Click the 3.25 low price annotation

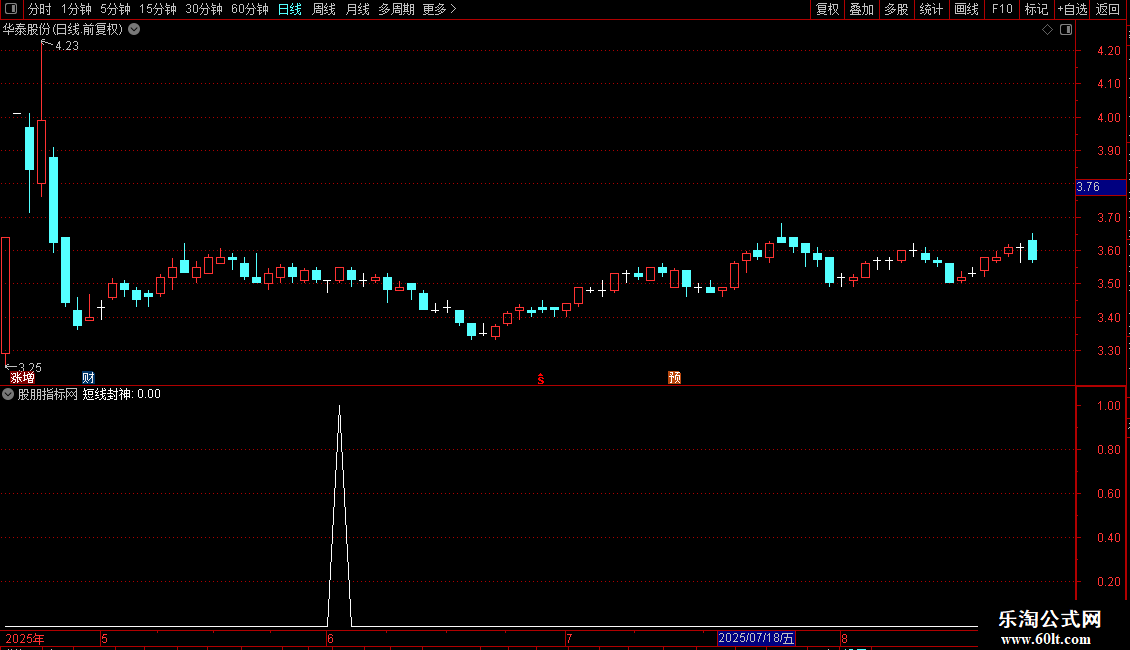(x=30, y=368)
